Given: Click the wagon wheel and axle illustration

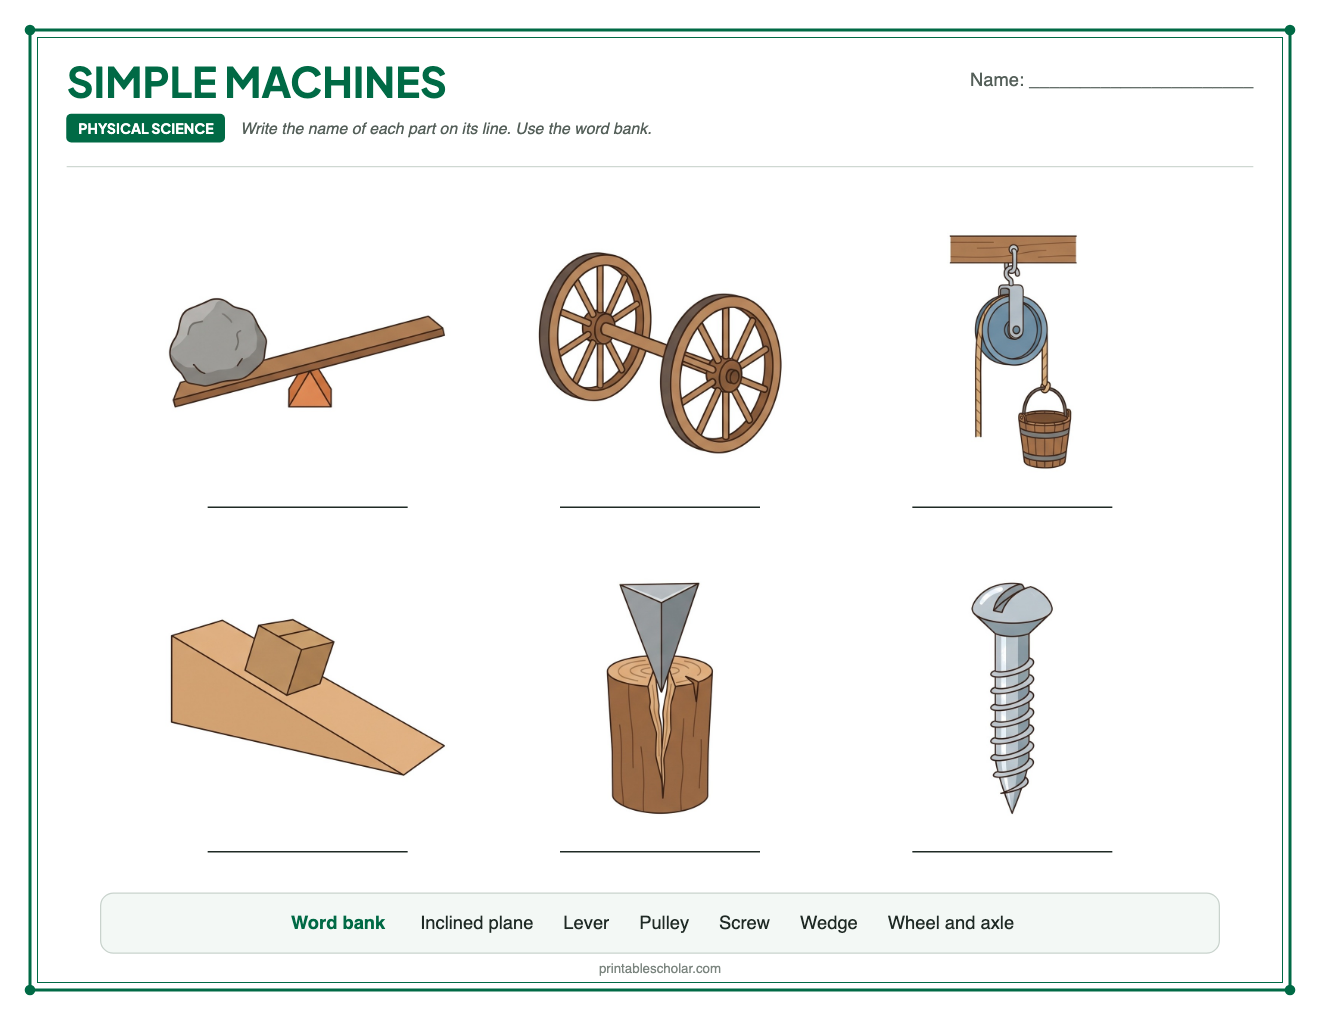Looking at the screenshot, I should pos(660,352).
